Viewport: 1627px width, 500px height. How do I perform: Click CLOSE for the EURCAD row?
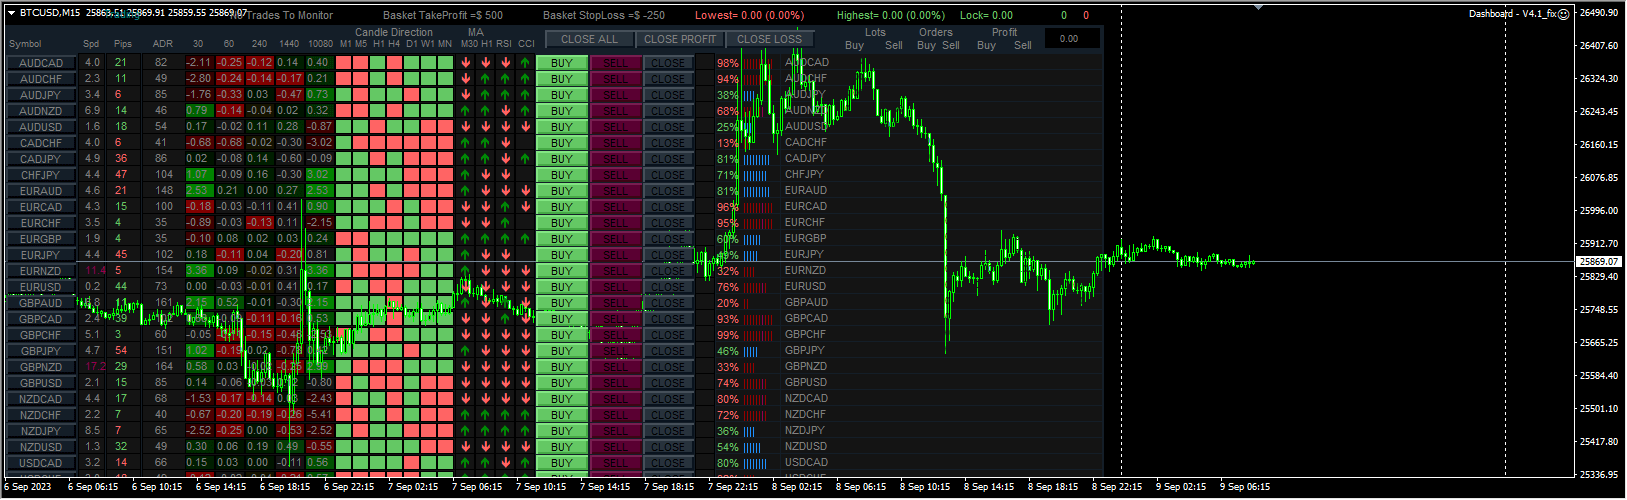668,207
